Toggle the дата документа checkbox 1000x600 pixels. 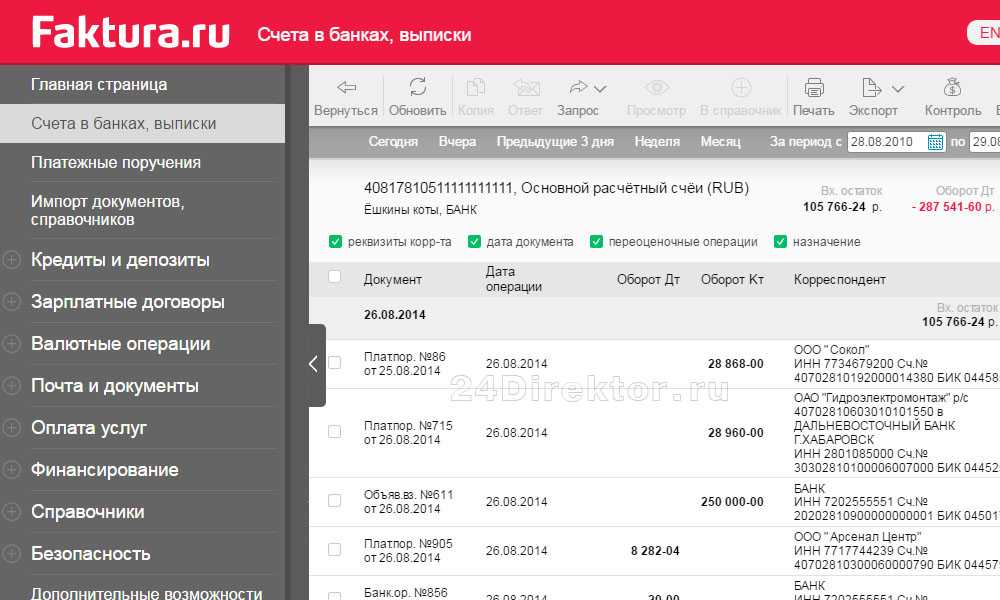474,242
